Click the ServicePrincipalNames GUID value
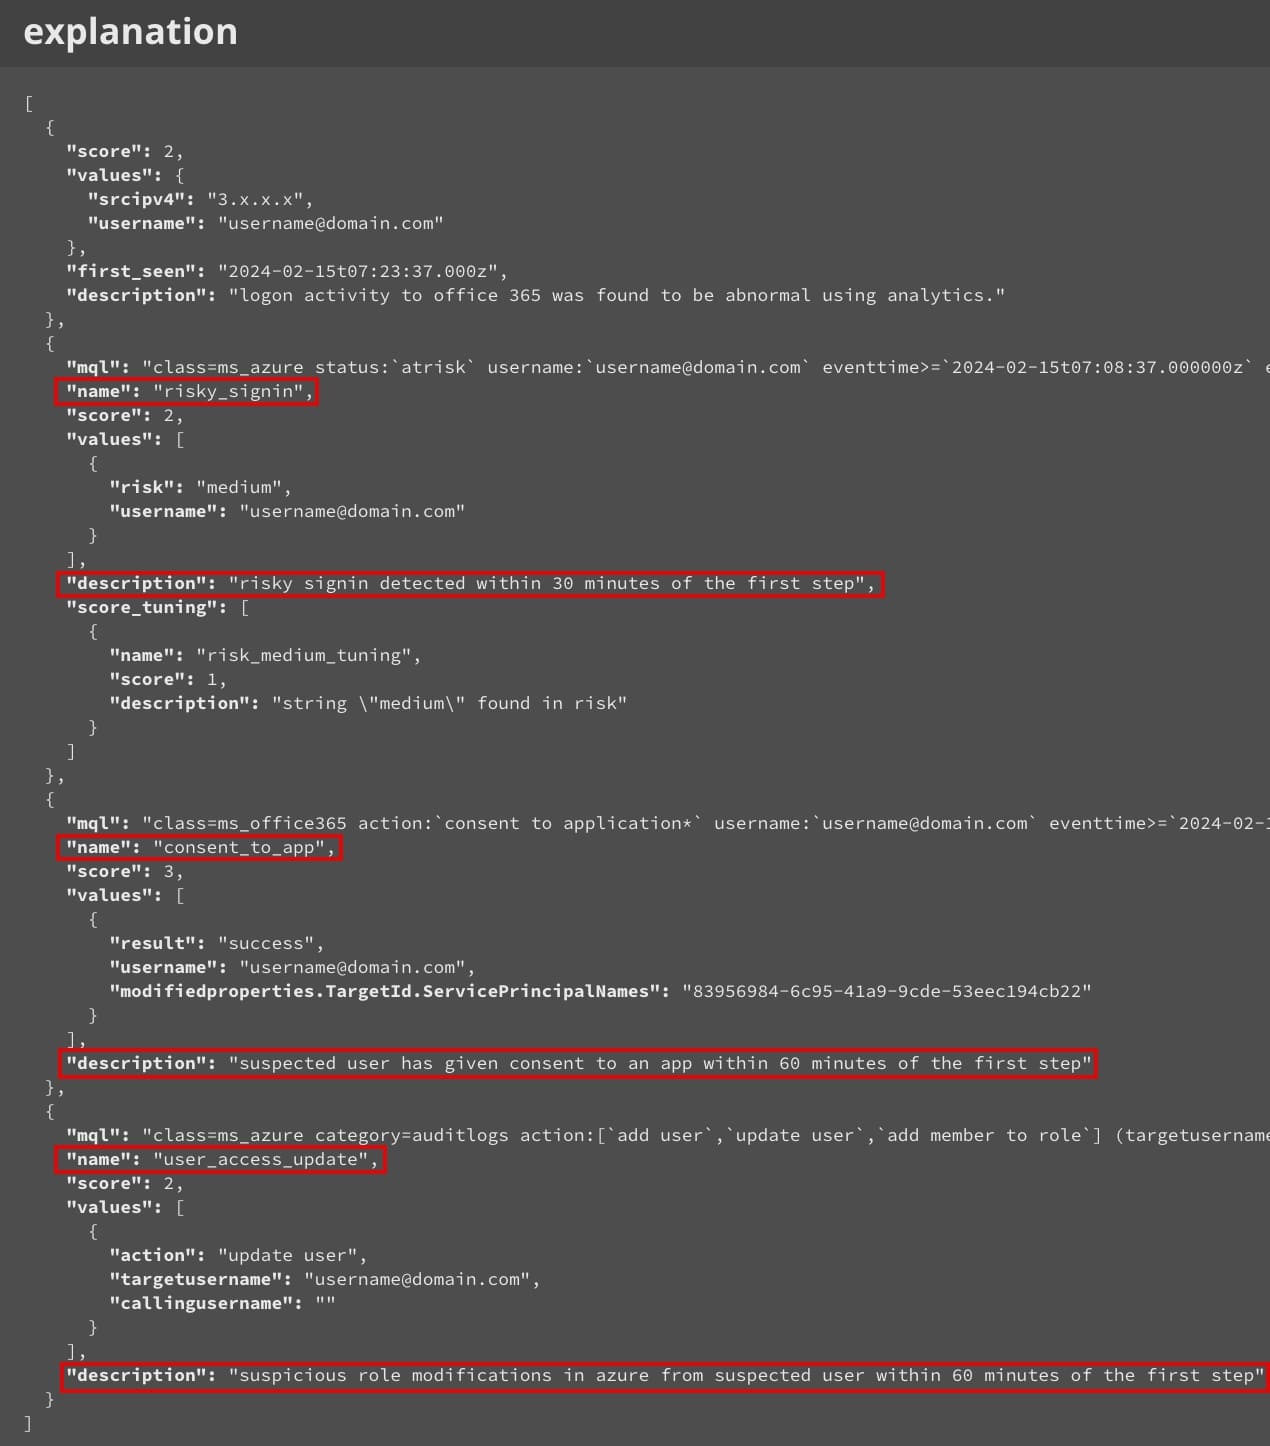Image resolution: width=1270 pixels, height=1446 pixels. 887,991
